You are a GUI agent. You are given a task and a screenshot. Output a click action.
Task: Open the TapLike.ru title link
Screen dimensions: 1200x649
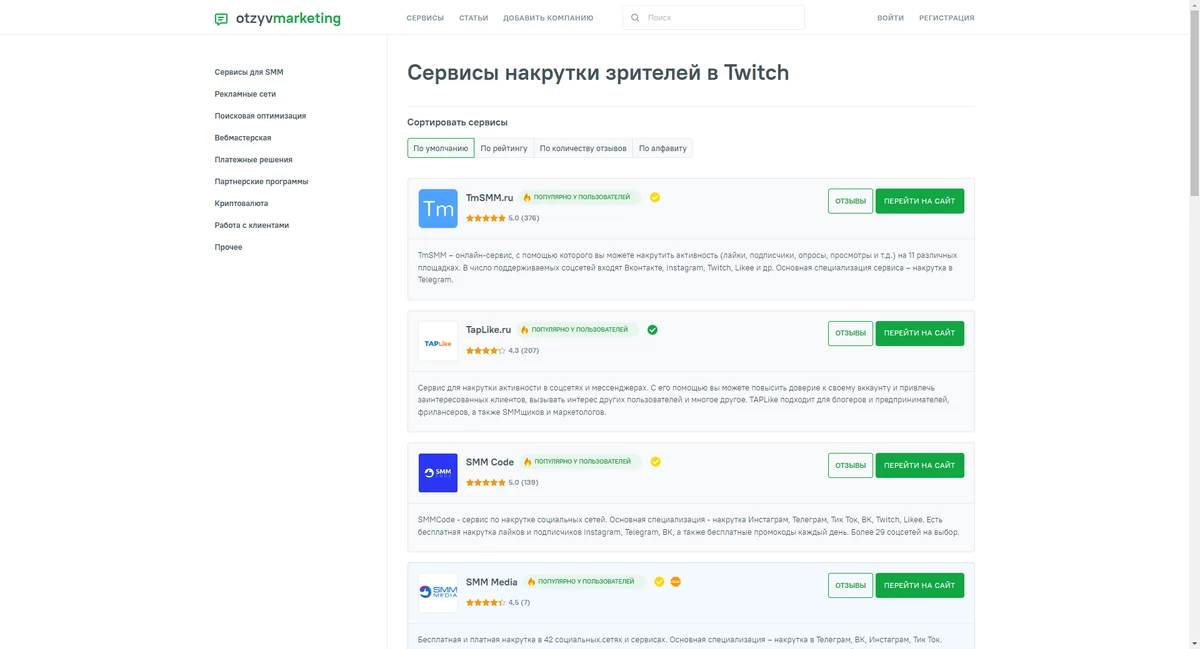[488, 330]
